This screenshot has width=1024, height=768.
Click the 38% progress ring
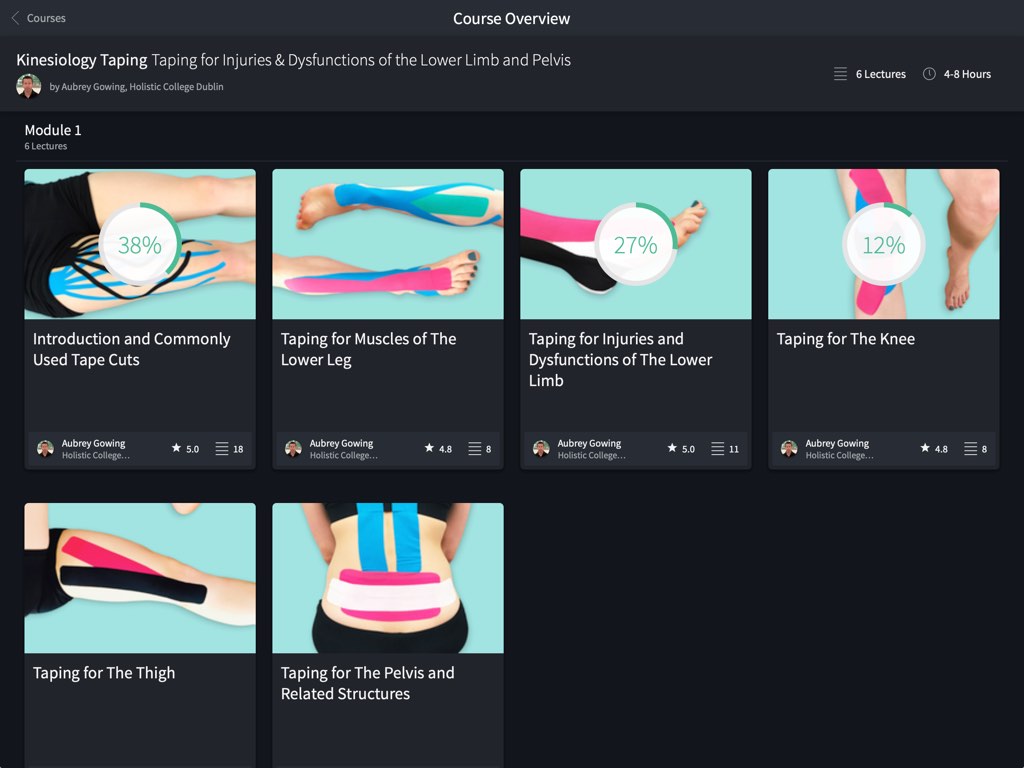140,244
